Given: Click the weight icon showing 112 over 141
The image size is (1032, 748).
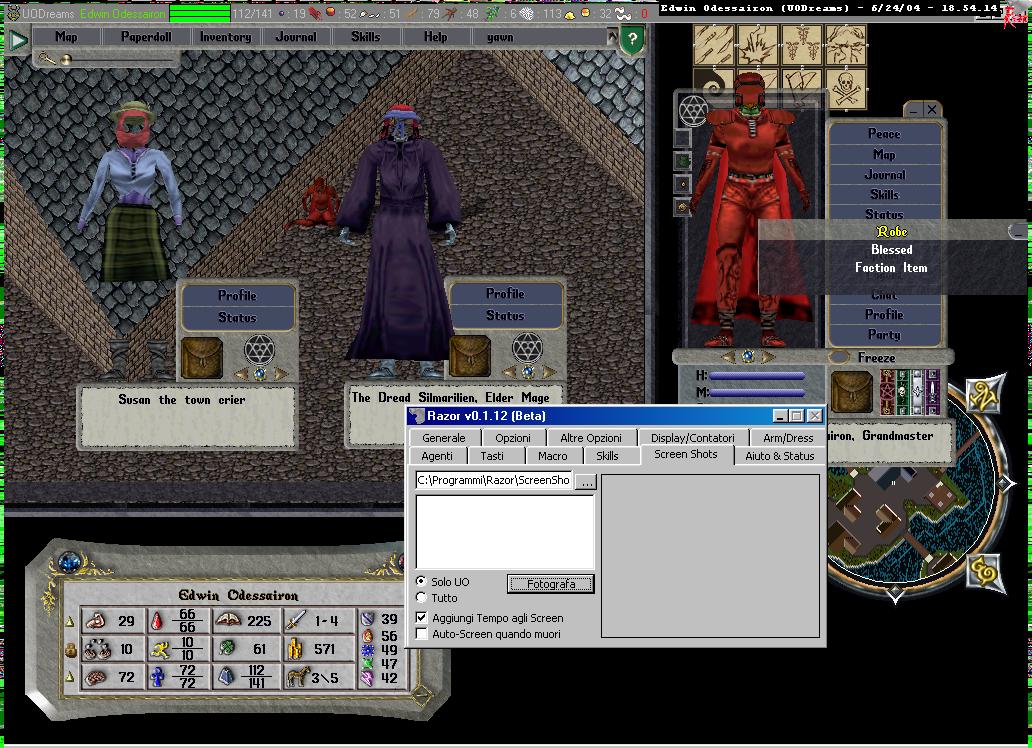Looking at the screenshot, I should [x=226, y=677].
